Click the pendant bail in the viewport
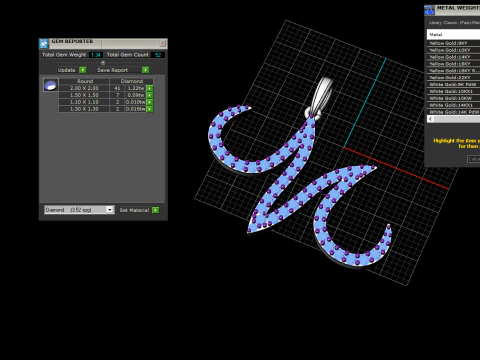This screenshot has width=480, height=360. click(x=321, y=97)
